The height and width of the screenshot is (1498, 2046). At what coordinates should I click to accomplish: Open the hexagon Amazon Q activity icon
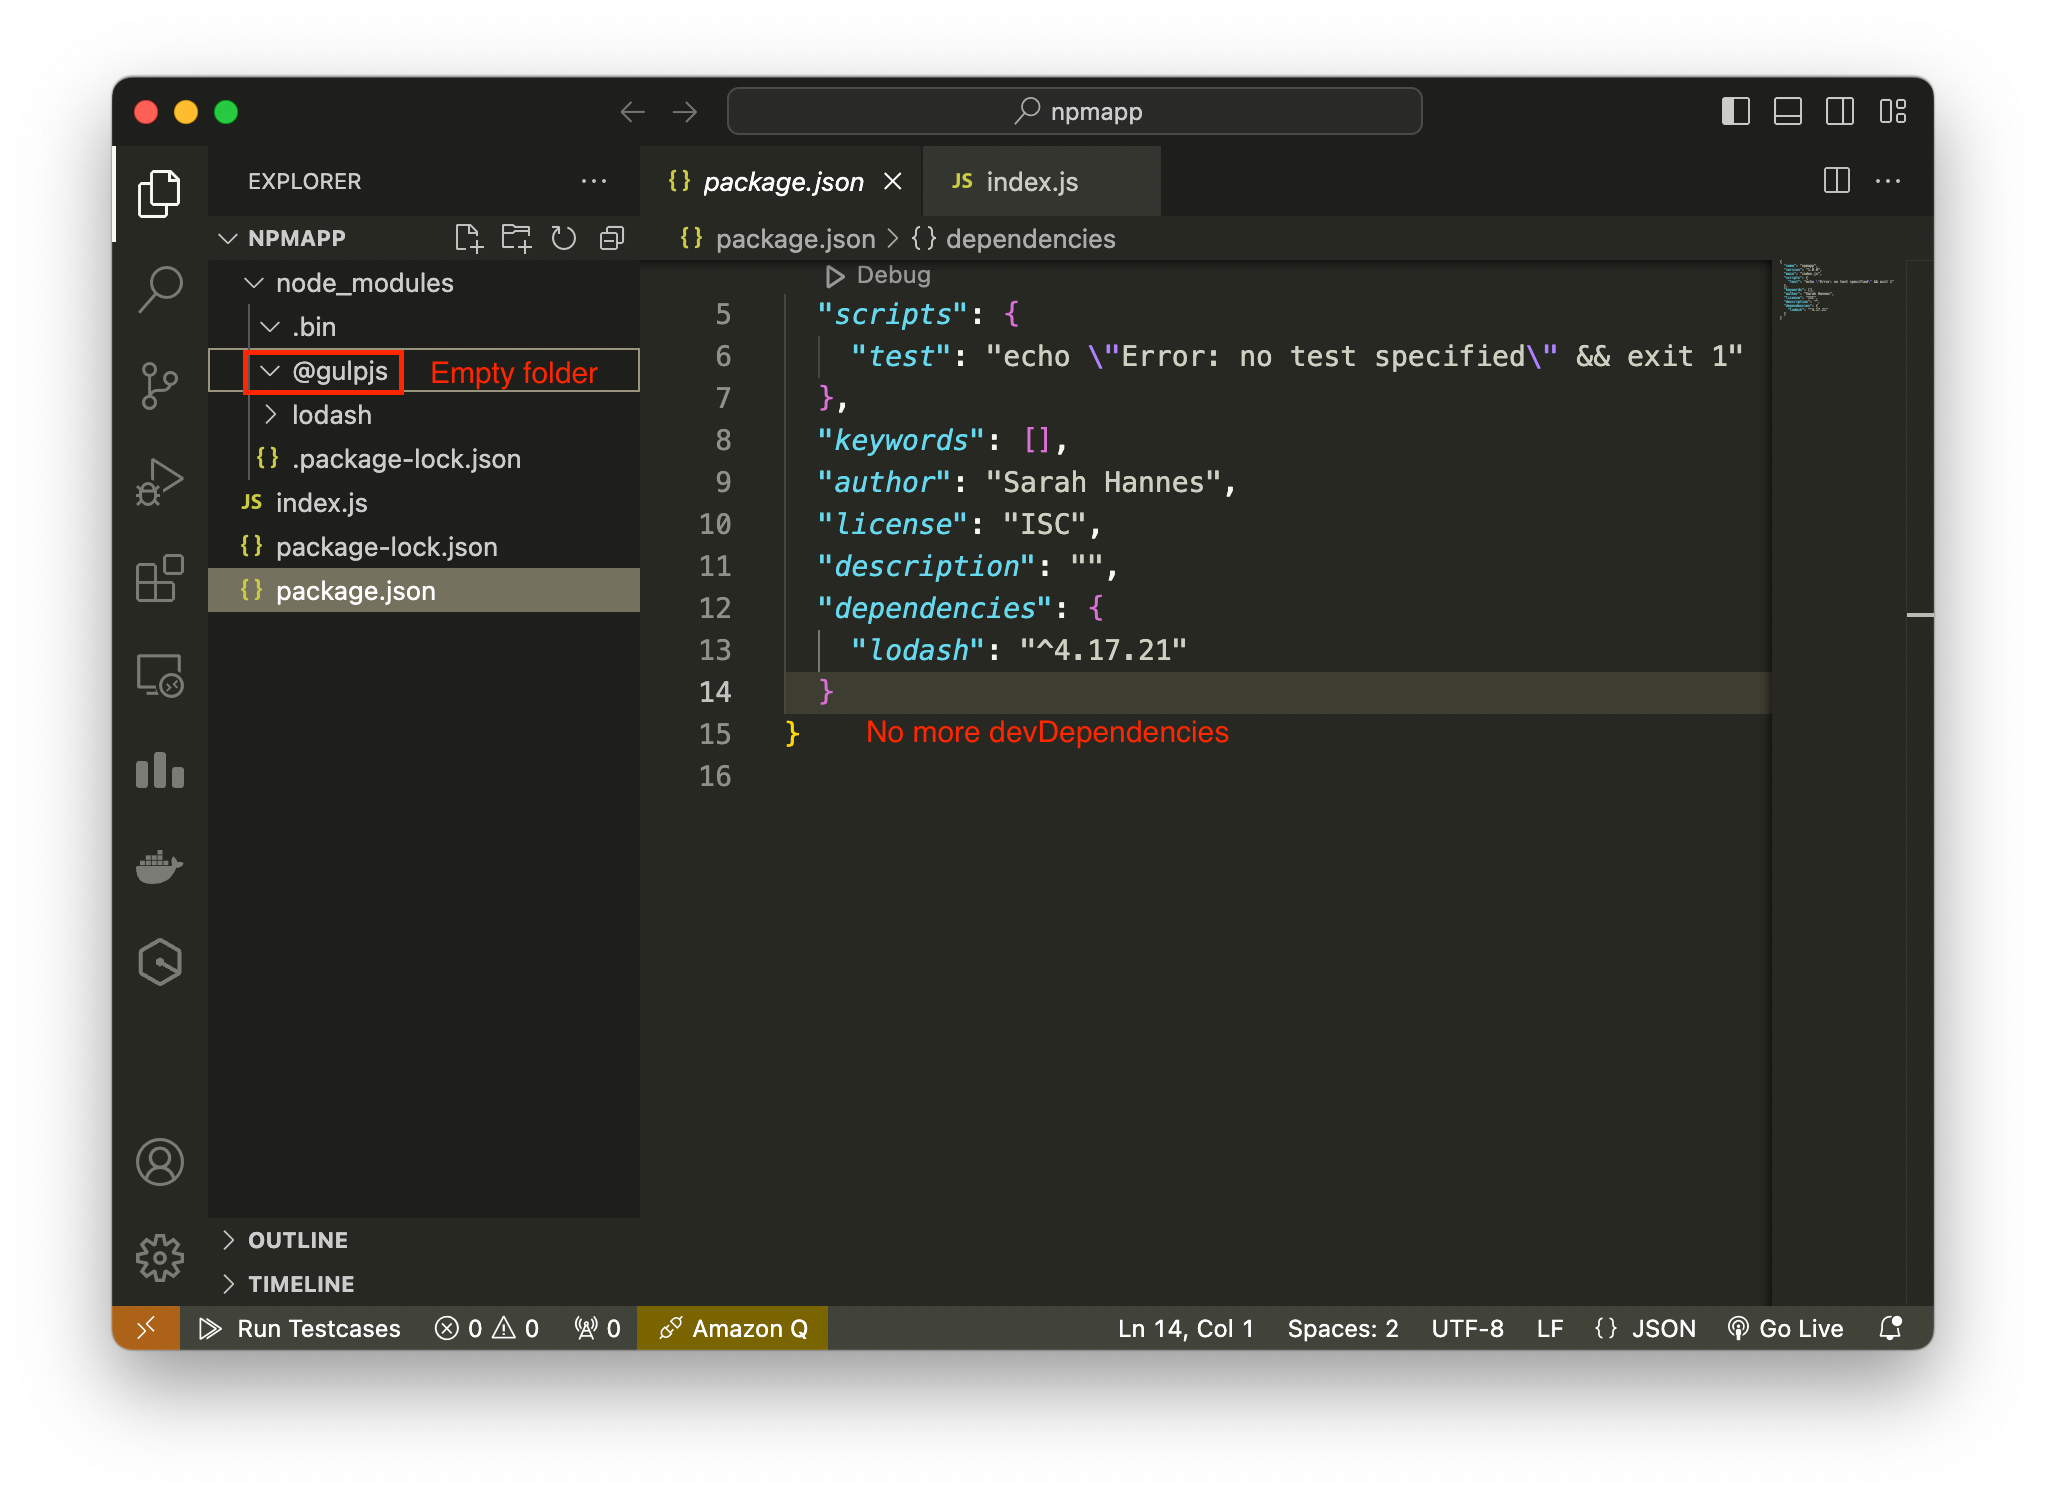point(159,962)
